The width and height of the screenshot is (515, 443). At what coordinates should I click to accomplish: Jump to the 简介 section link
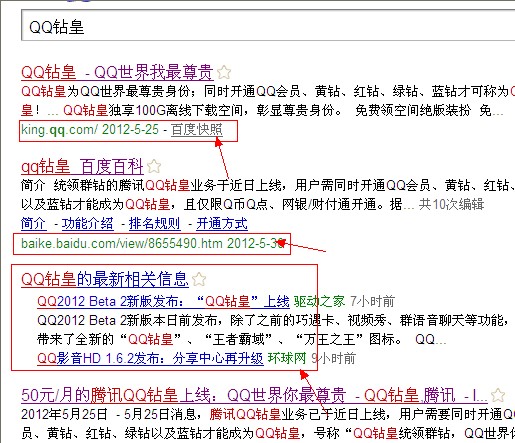pos(34,224)
